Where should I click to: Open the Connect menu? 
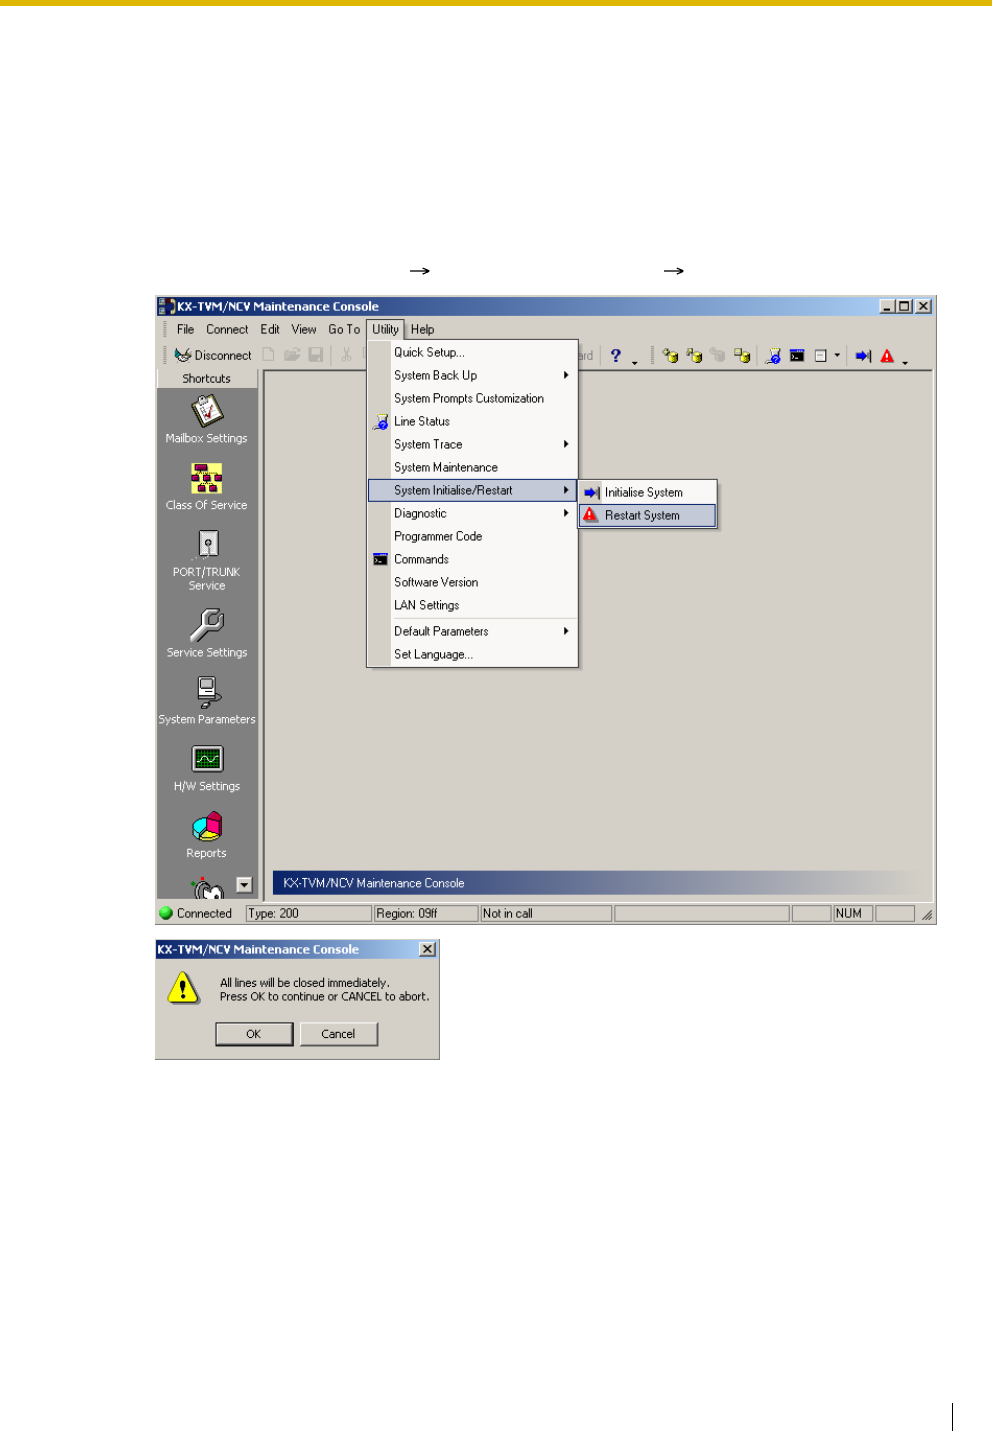pyautogui.click(x=227, y=329)
